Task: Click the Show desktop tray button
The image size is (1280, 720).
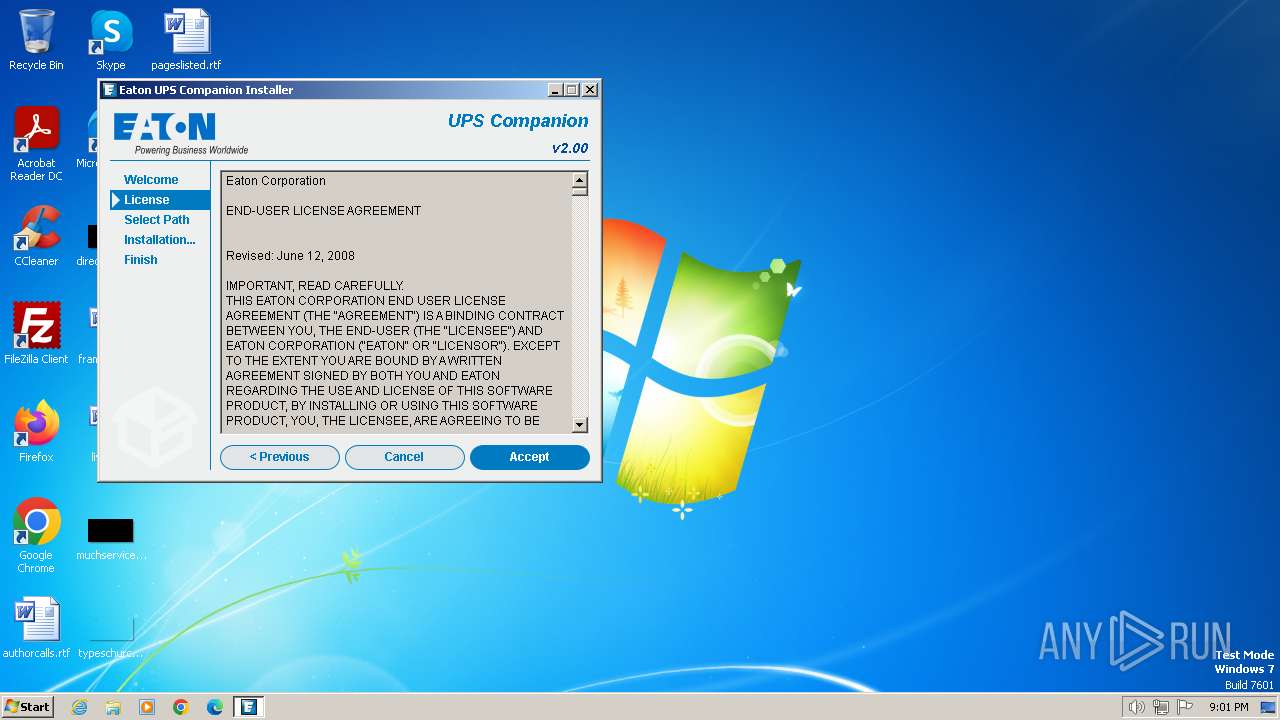Action: (1268, 707)
